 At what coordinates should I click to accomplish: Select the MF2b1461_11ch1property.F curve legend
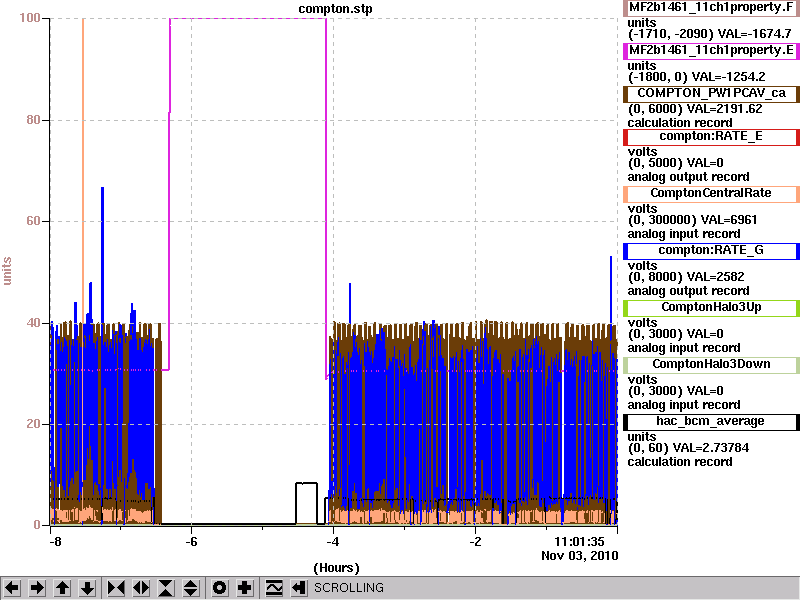(711, 8)
